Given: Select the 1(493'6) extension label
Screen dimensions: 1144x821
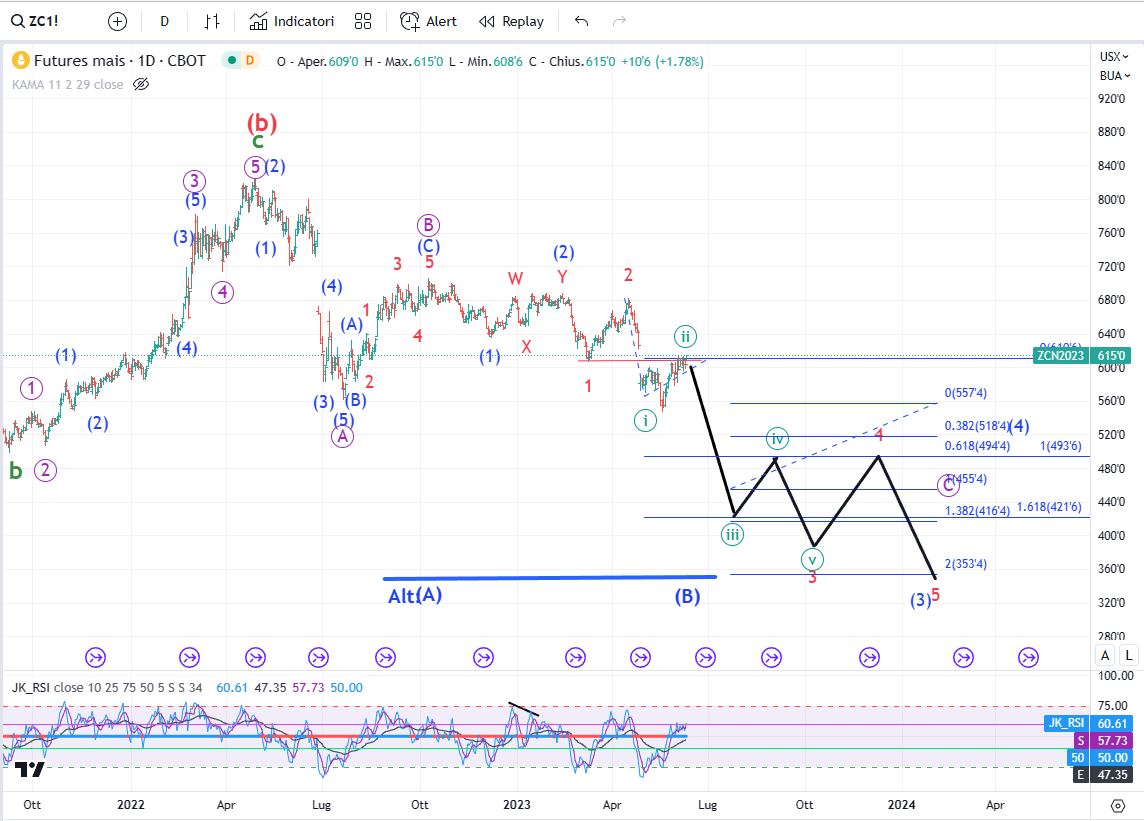Looking at the screenshot, I should (x=1060, y=446).
